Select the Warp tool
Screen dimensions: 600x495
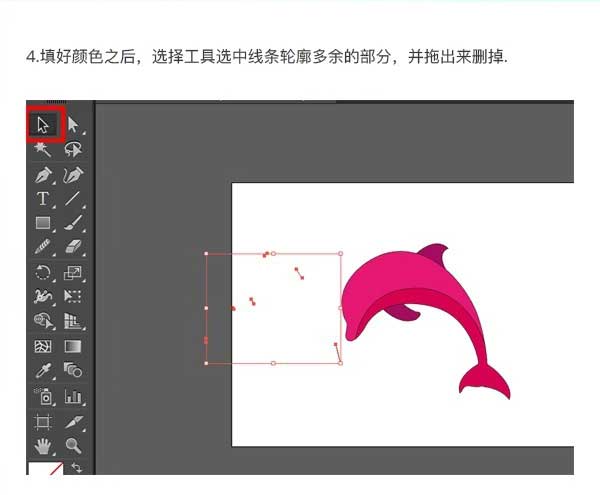tap(43, 296)
